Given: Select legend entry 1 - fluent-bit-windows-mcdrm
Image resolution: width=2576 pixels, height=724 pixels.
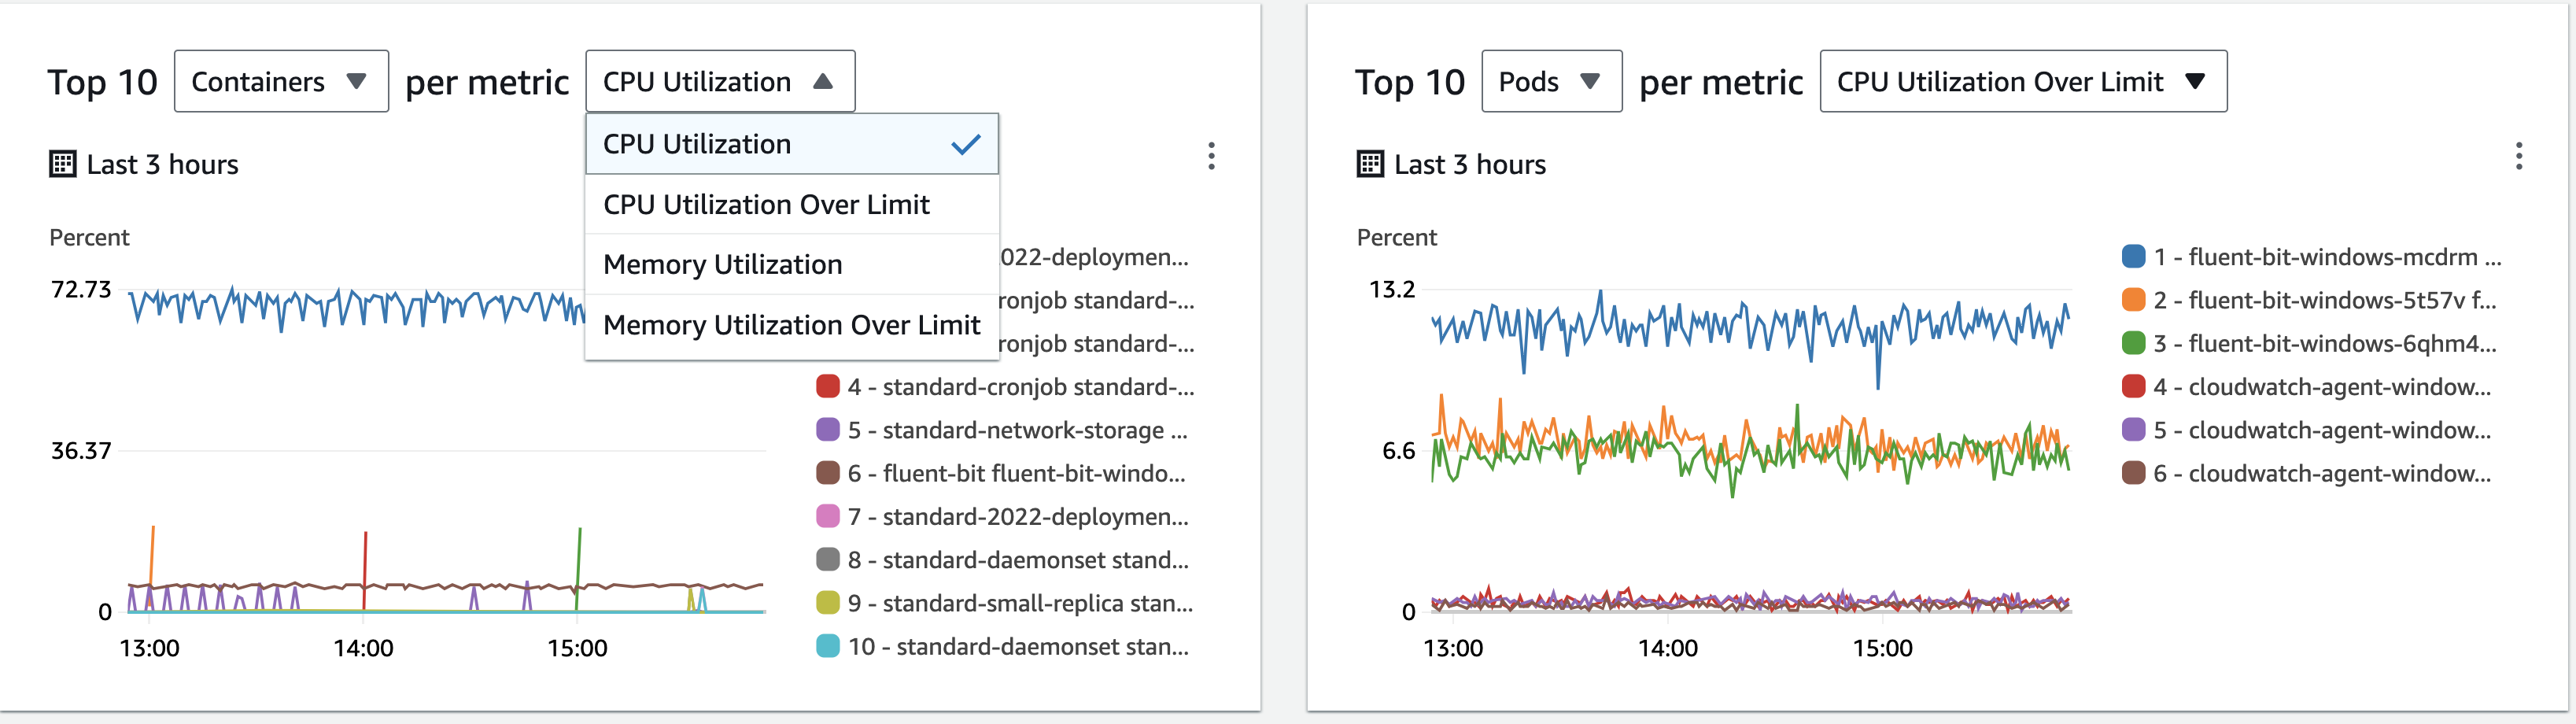Looking at the screenshot, I should (2327, 256).
